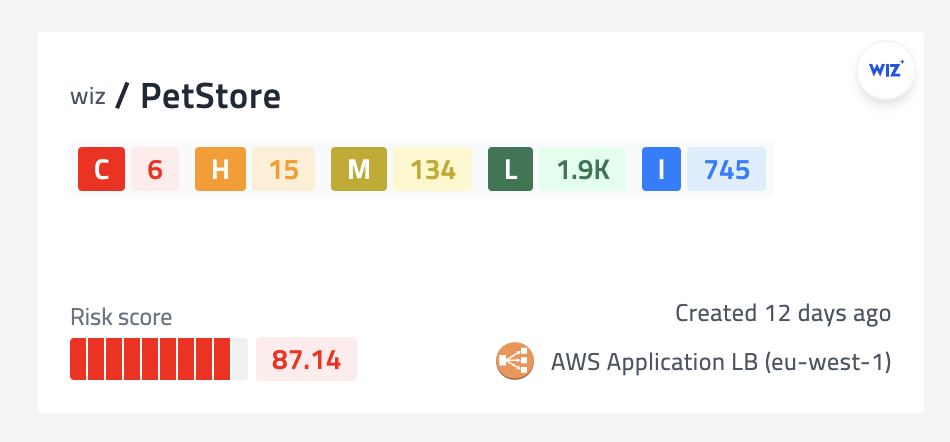Click the 'wiz' organization prefix
This screenshot has height=442, width=950.
point(88,97)
